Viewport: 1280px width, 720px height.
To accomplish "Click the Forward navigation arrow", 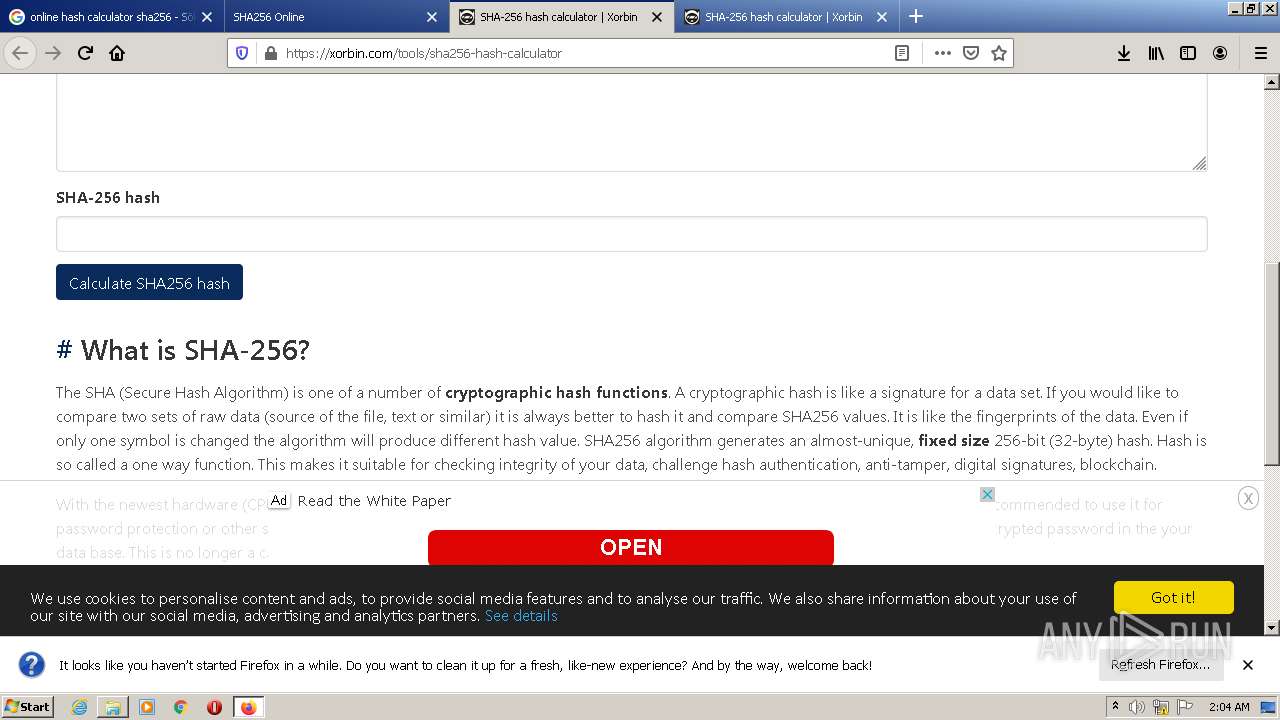I will pyautogui.click(x=53, y=53).
